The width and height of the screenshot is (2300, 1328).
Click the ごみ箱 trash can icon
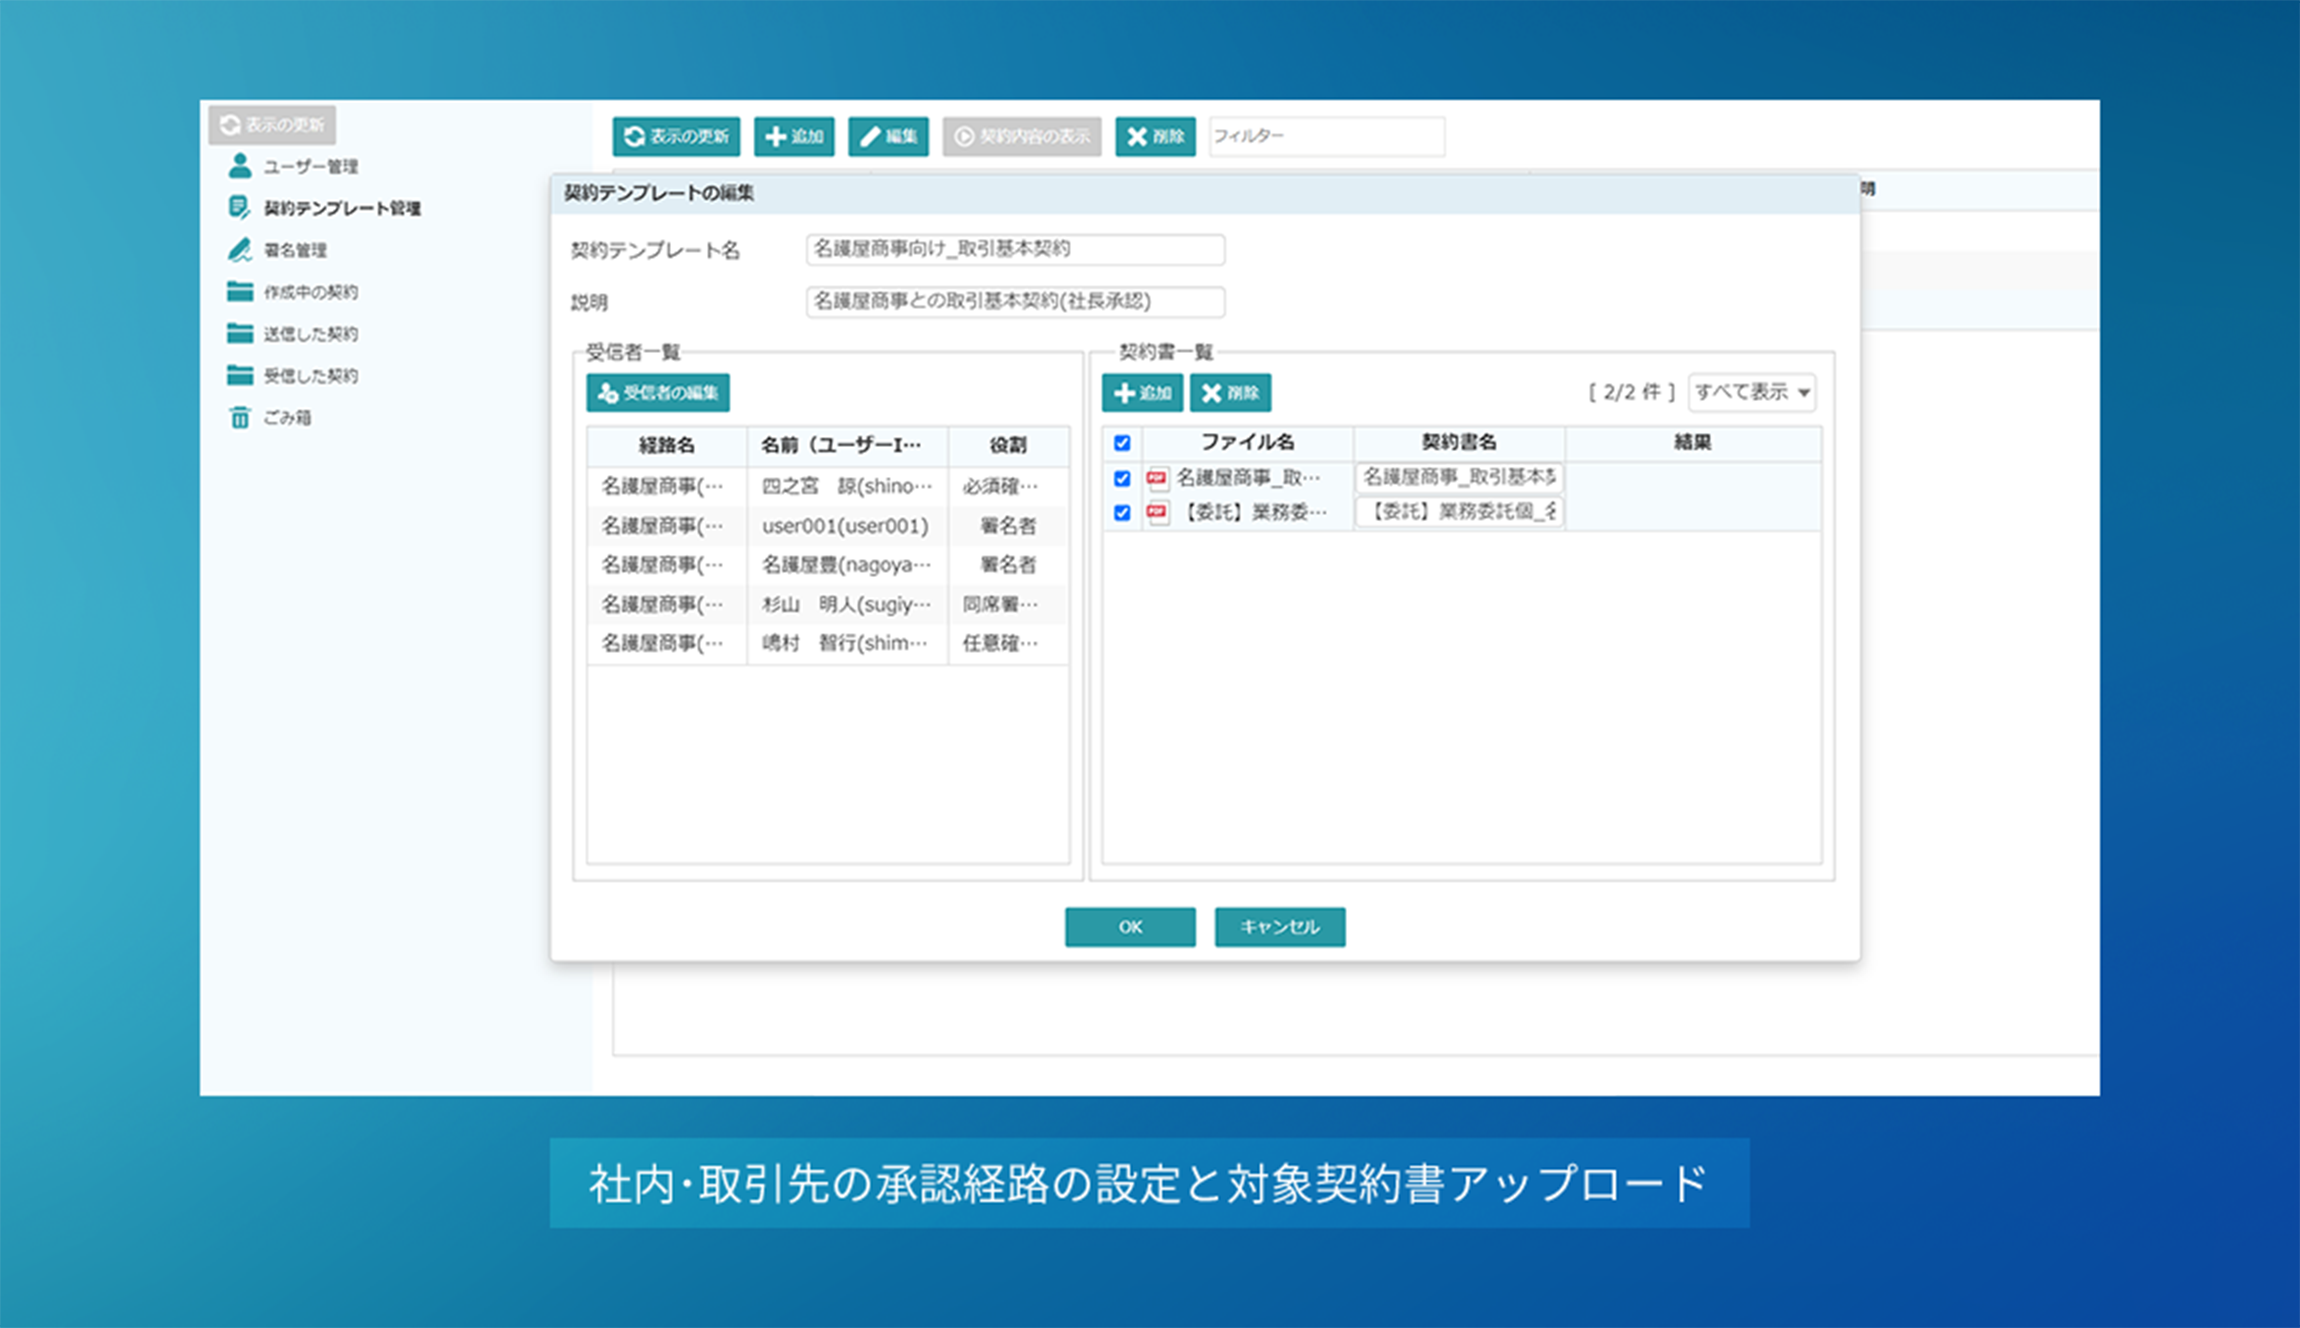point(240,417)
